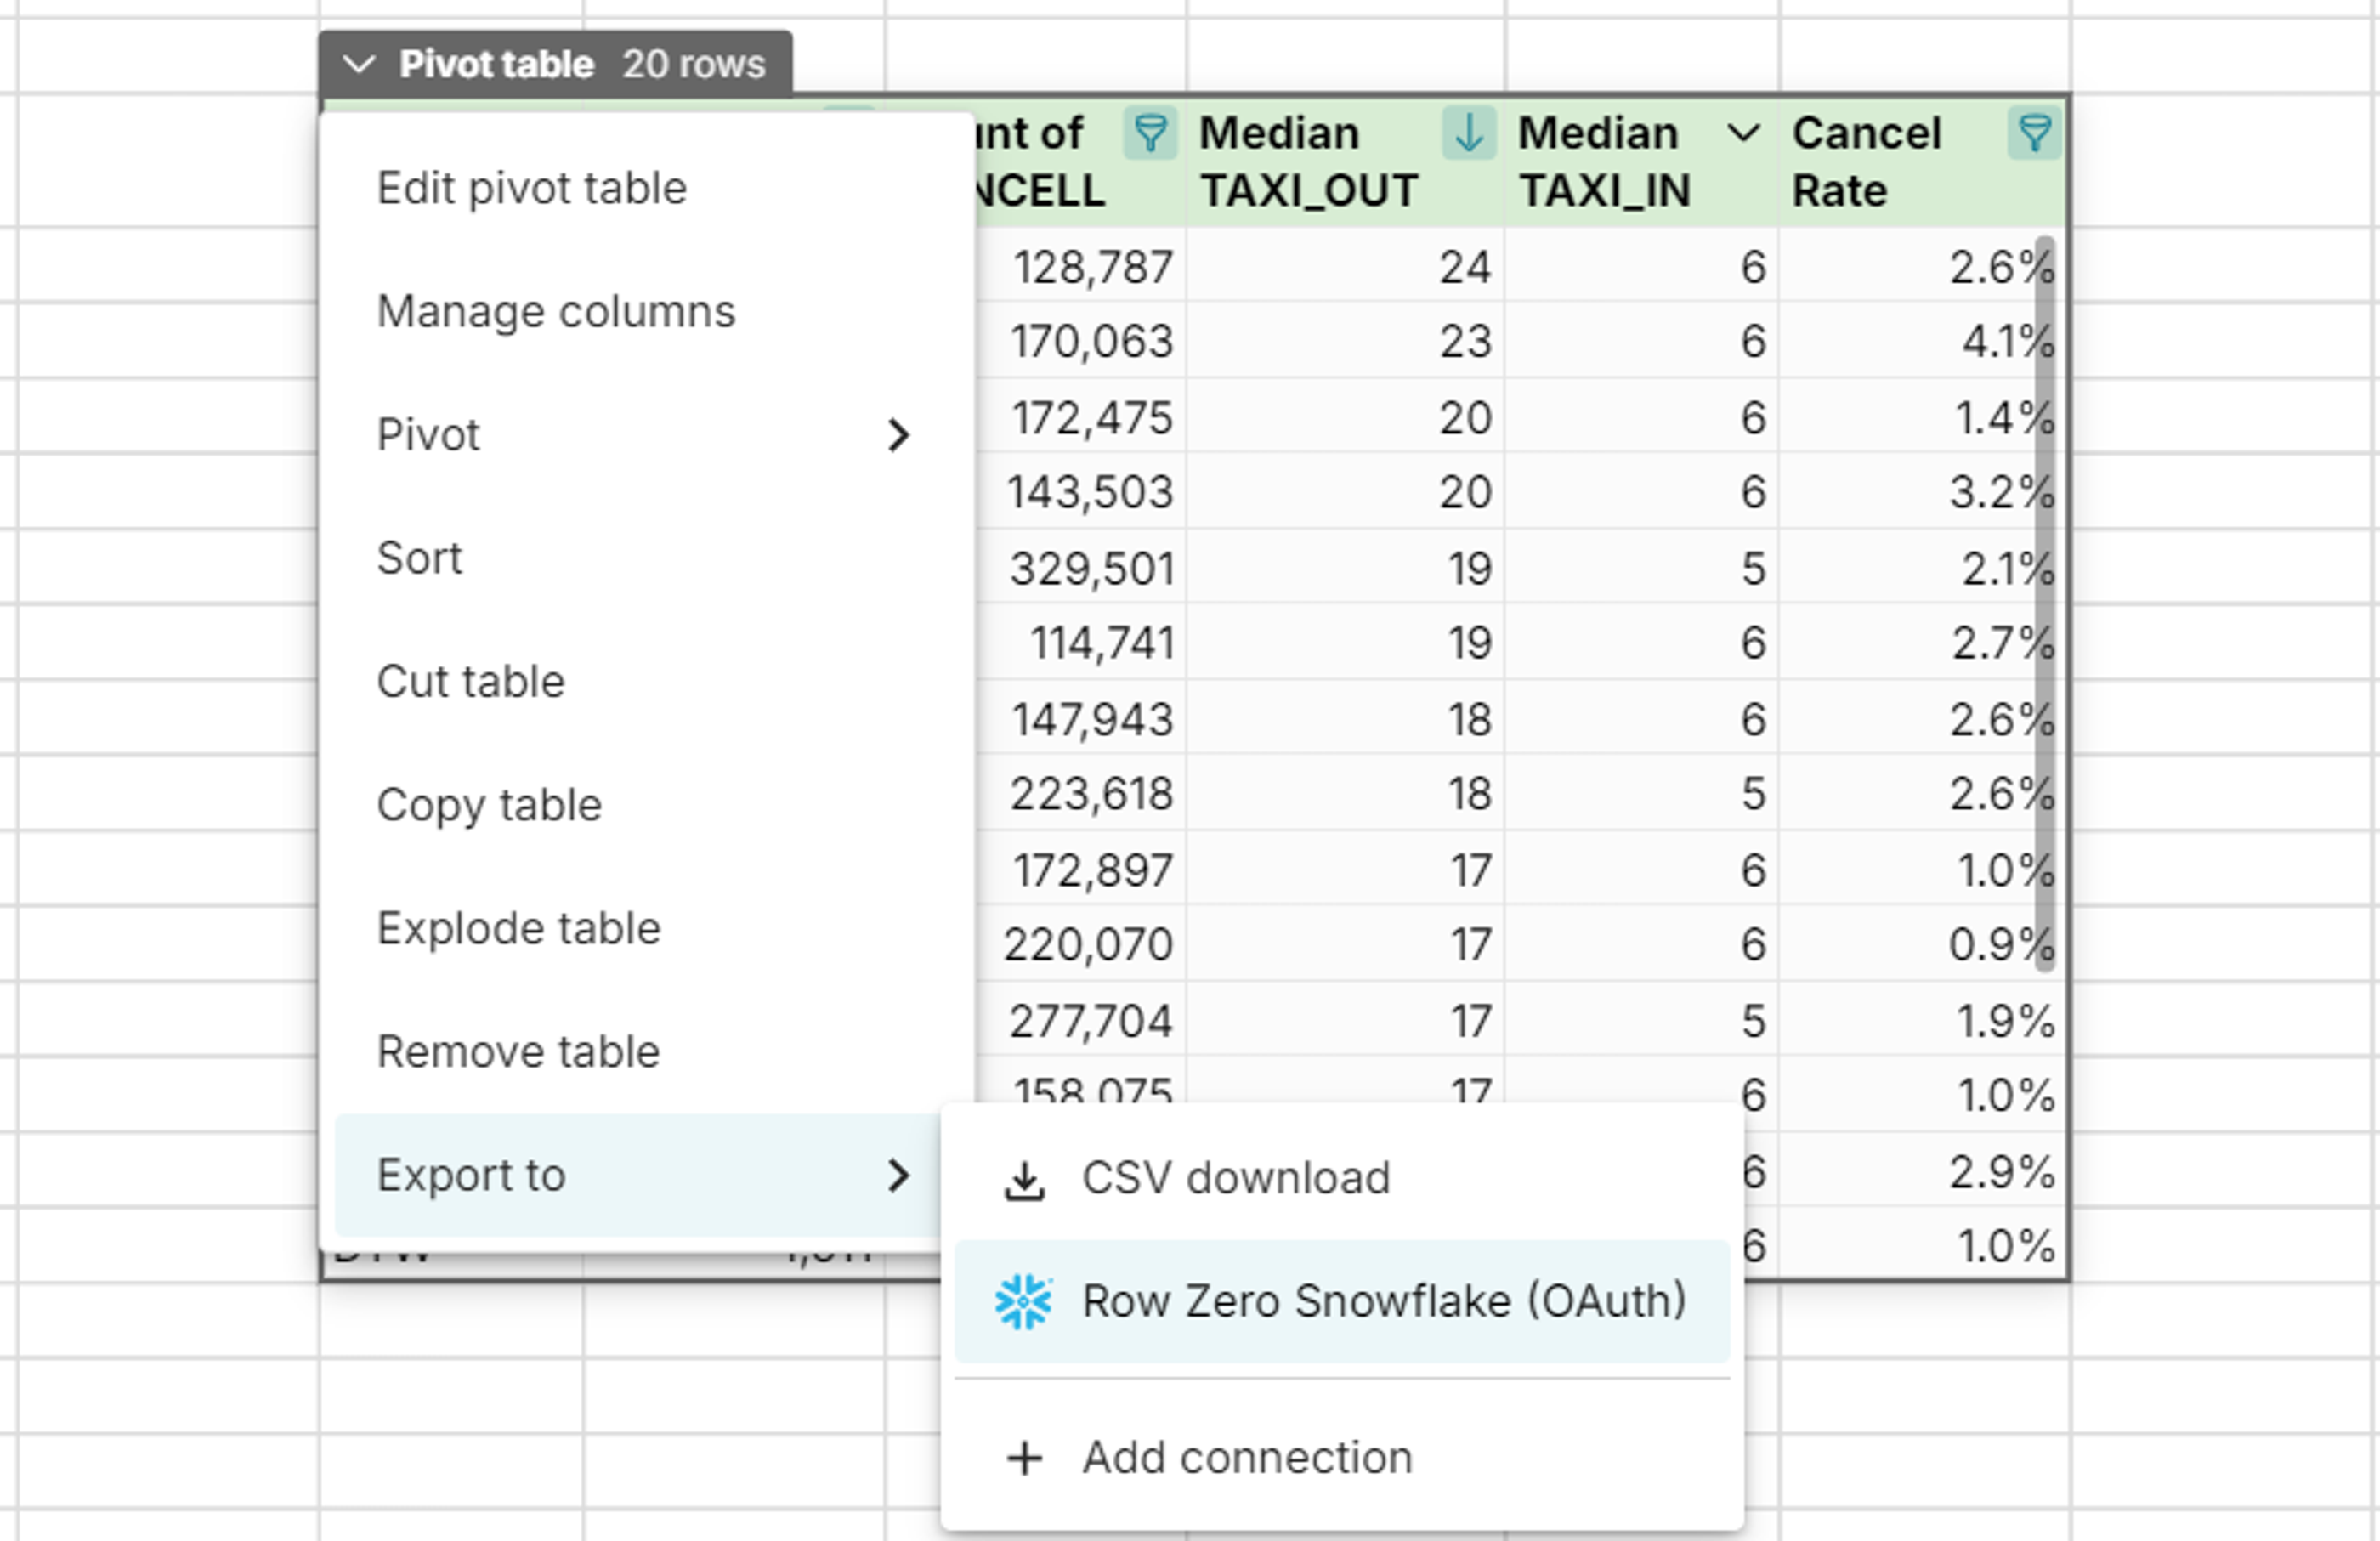Choose Copy table
This screenshot has height=1541, width=2380.
point(647,805)
